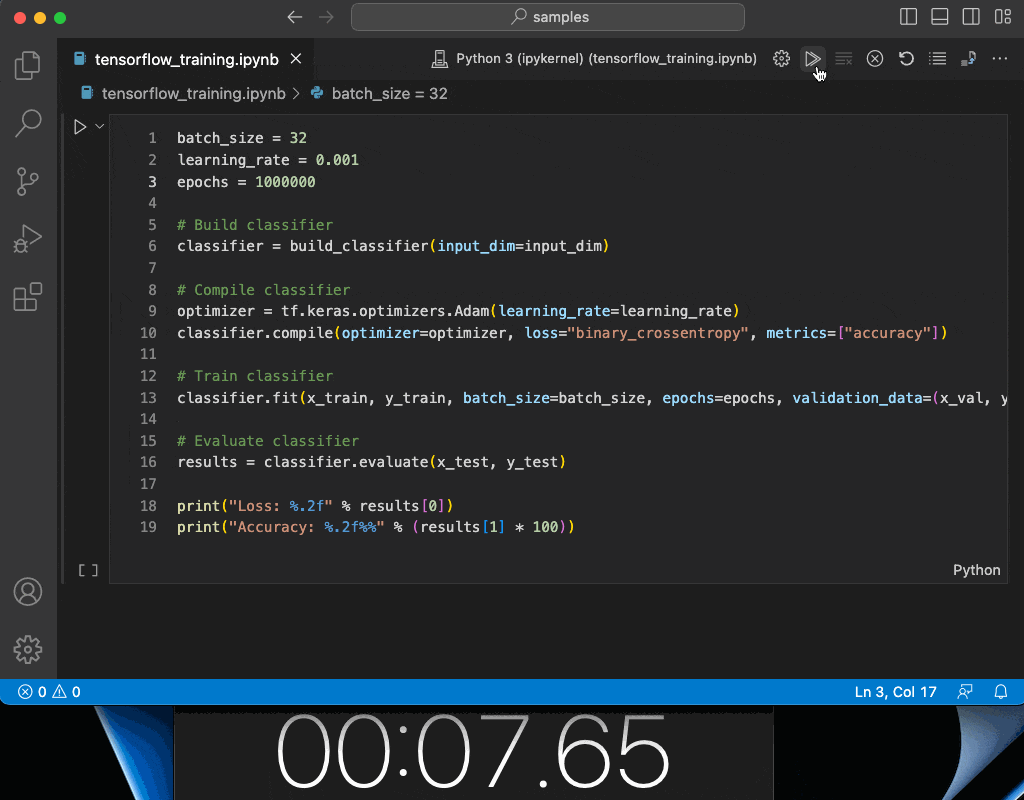
Task: Open the Extensions view
Action: (x=27, y=296)
